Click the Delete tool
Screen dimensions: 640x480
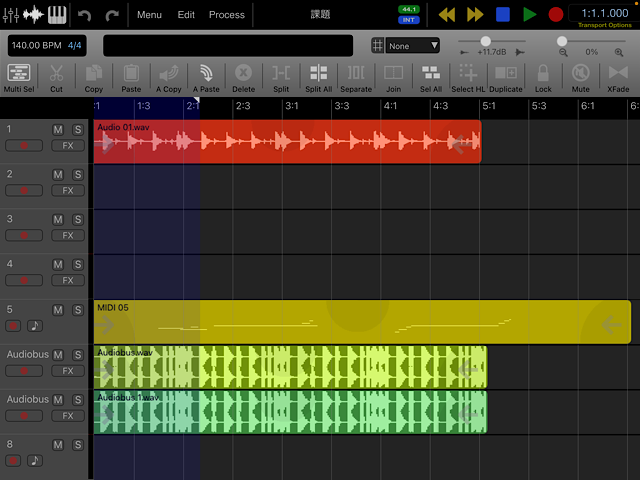244,78
